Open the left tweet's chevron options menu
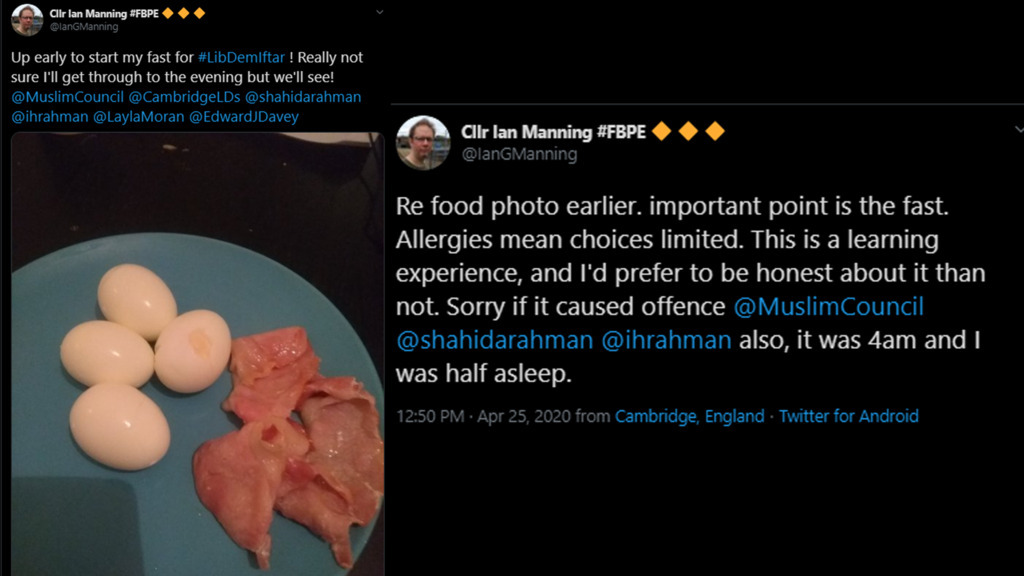This screenshot has height=576, width=1024. coord(379,12)
